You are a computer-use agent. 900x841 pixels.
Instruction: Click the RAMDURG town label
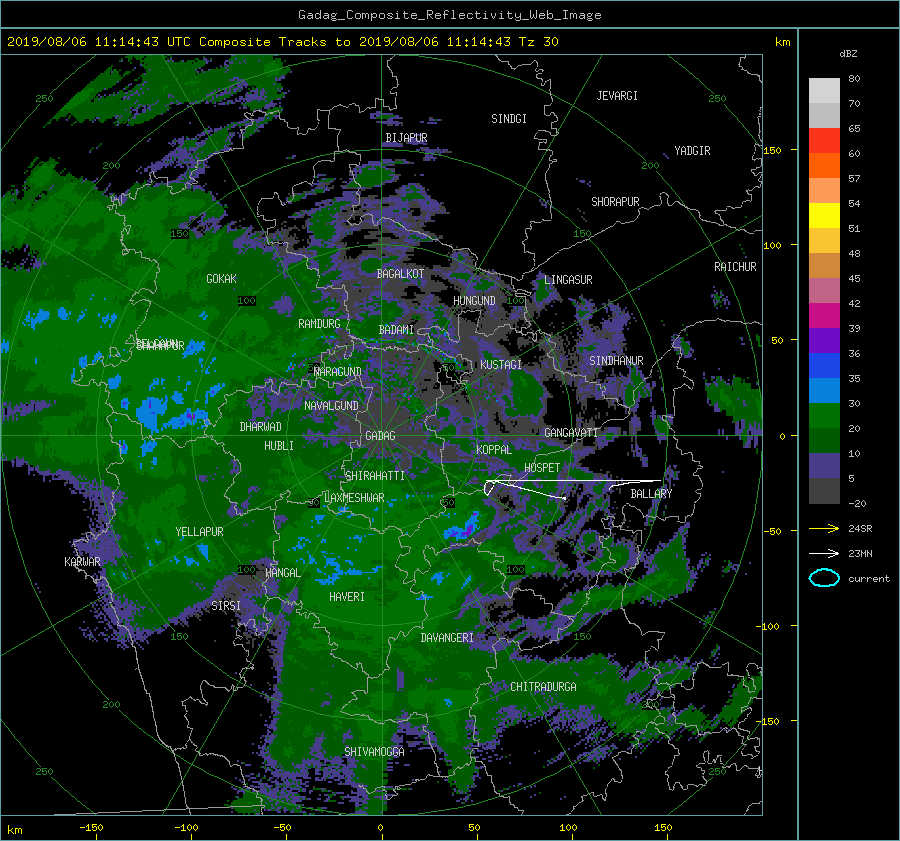tap(319, 324)
